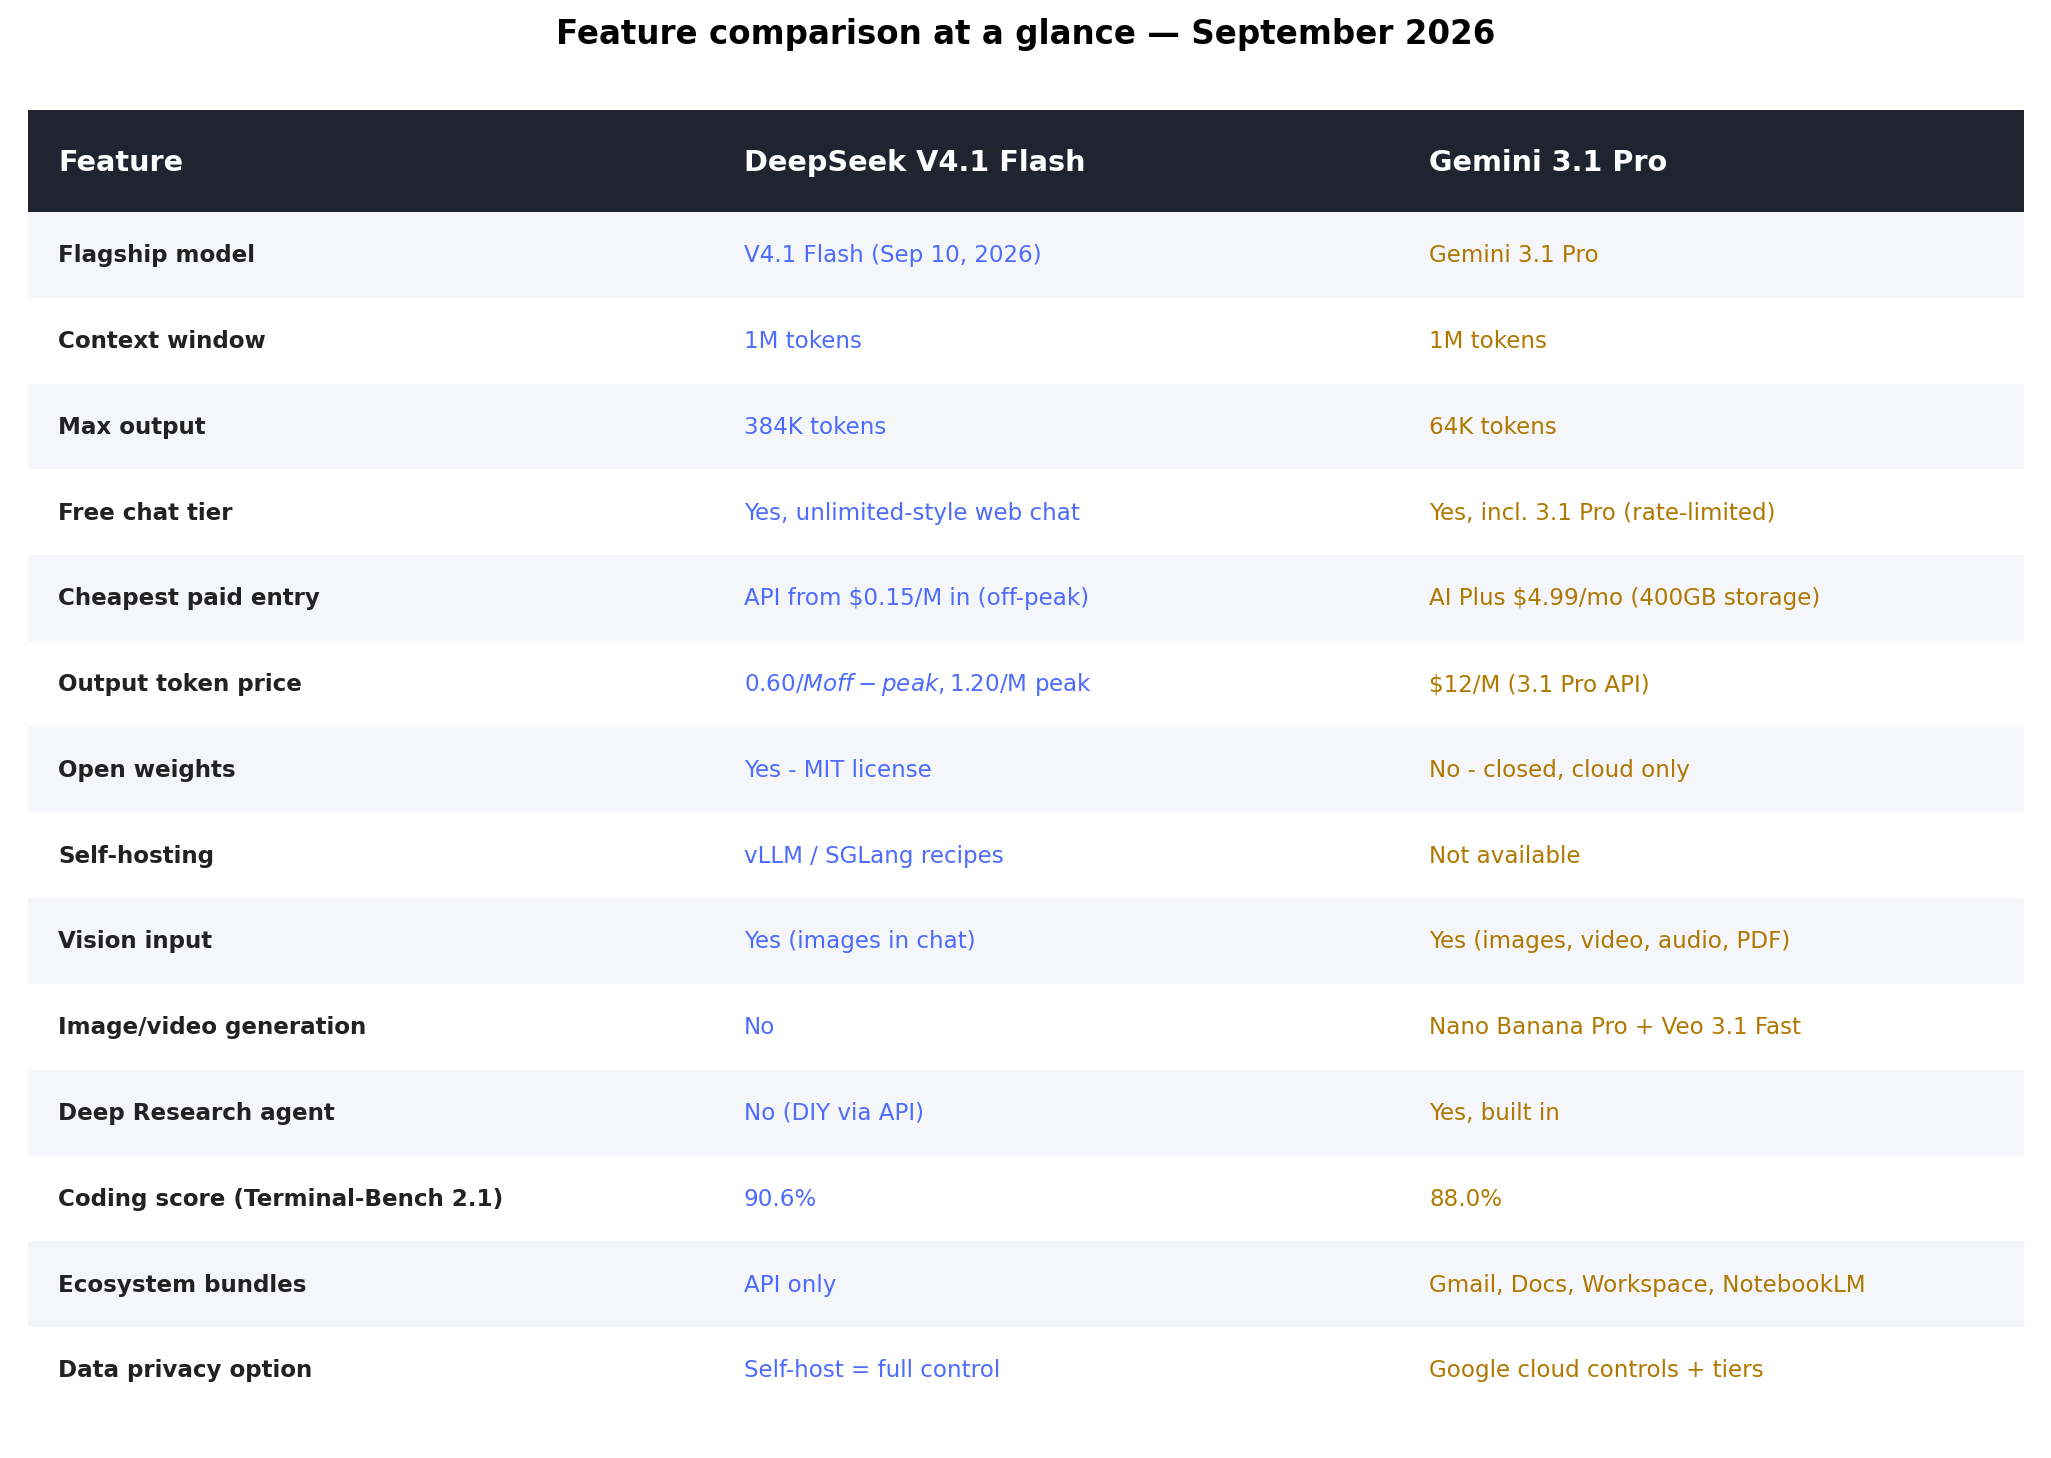Click the 'Context window' row label
2051x1458 pixels.
coord(162,341)
